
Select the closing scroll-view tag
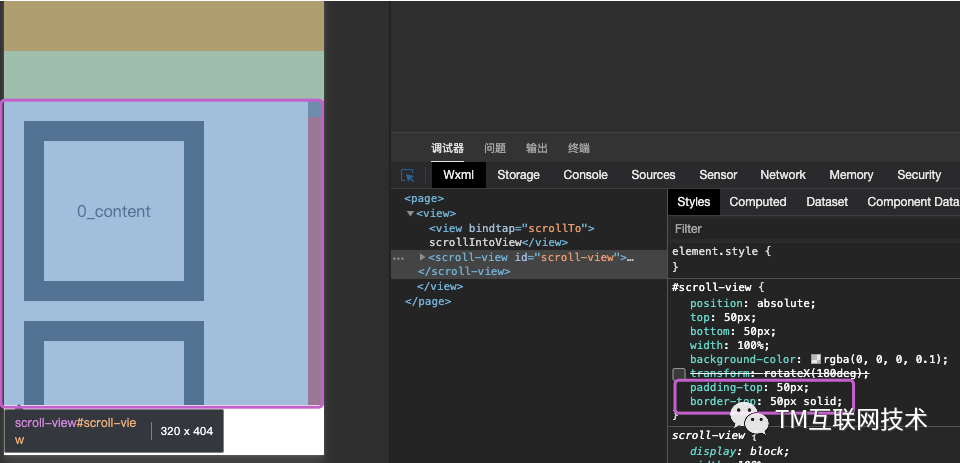click(x=463, y=271)
